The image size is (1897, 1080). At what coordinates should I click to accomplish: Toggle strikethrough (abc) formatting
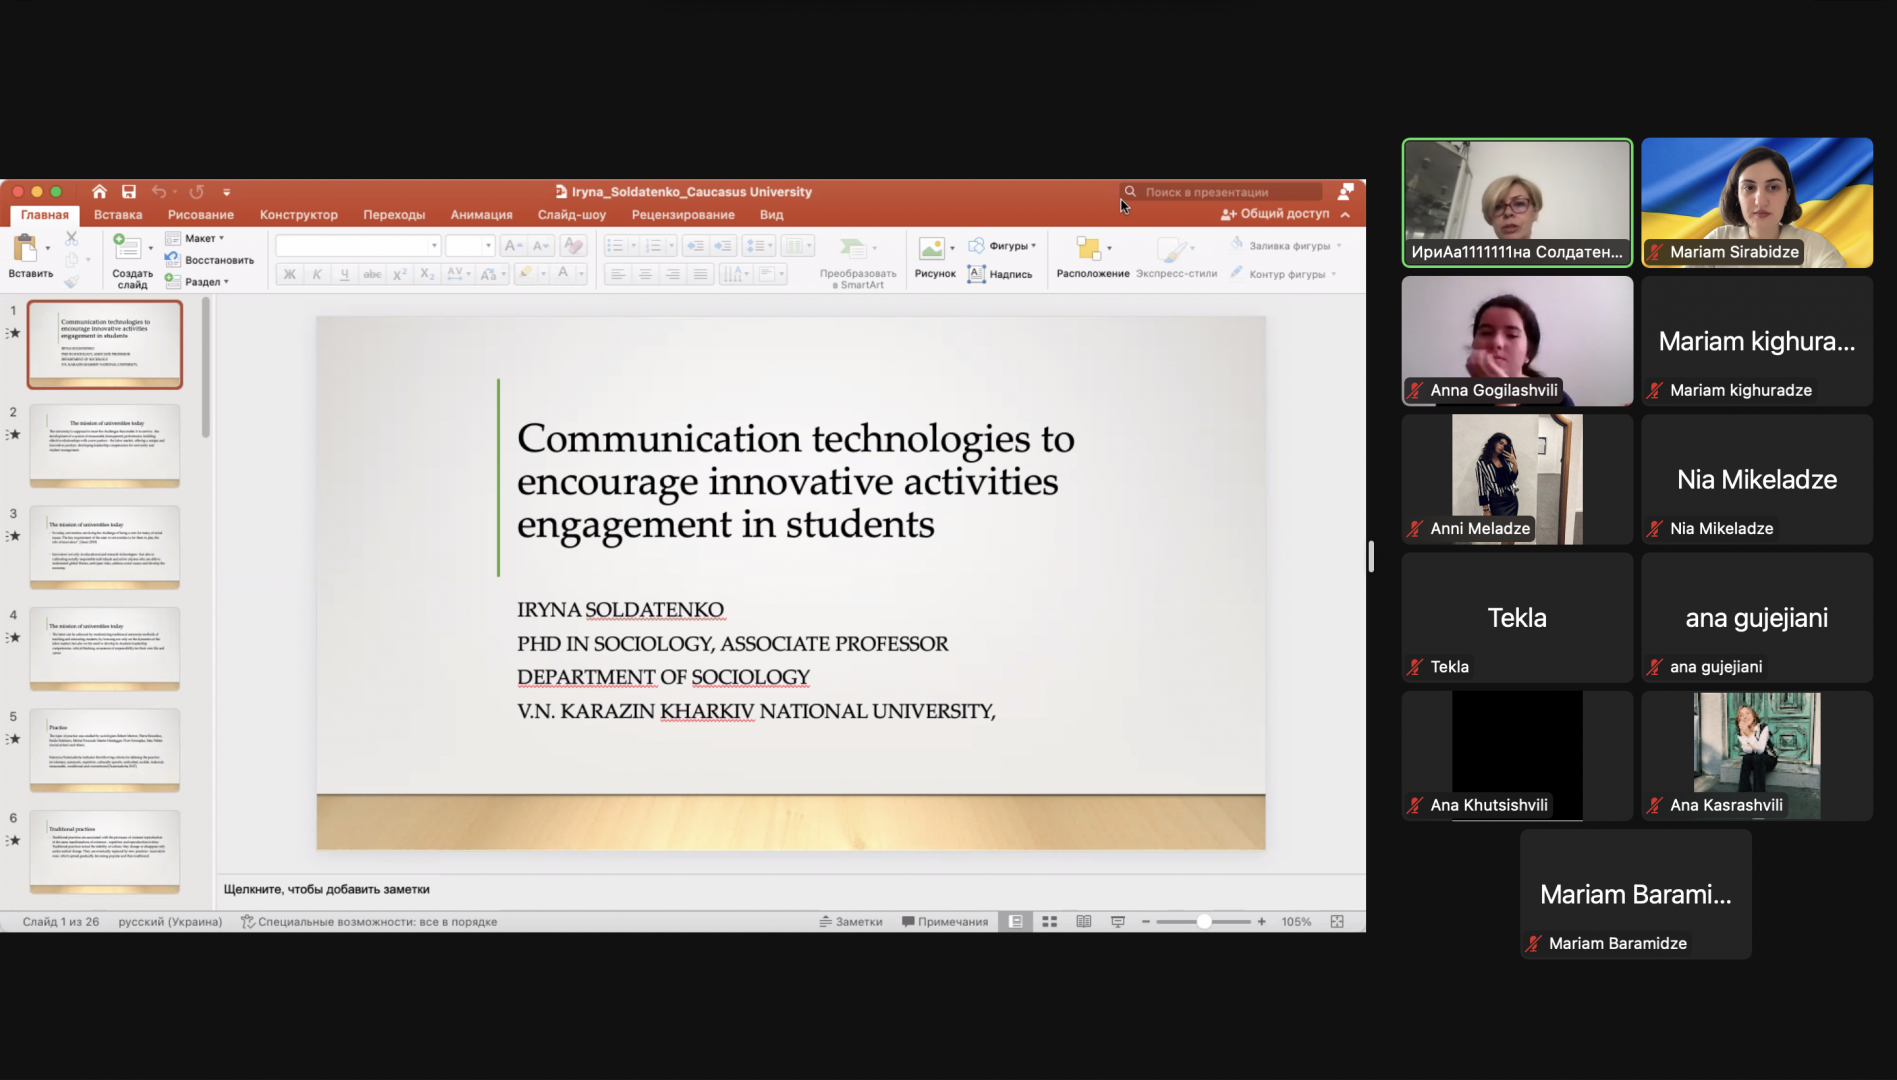tap(372, 274)
